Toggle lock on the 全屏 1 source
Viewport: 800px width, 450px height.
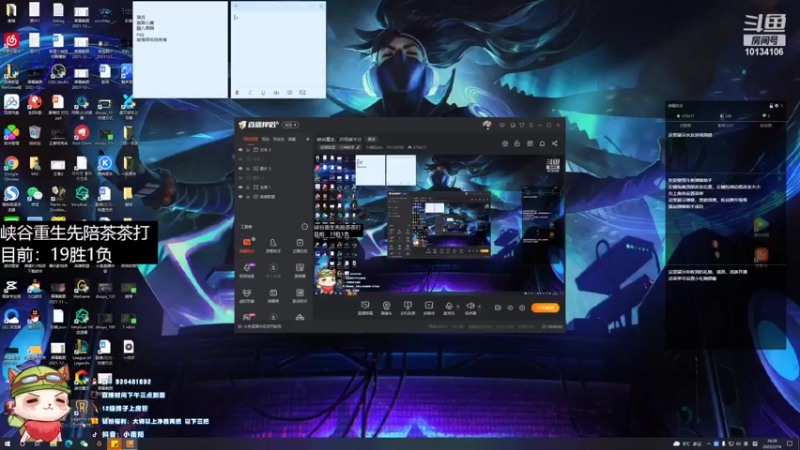(248, 187)
